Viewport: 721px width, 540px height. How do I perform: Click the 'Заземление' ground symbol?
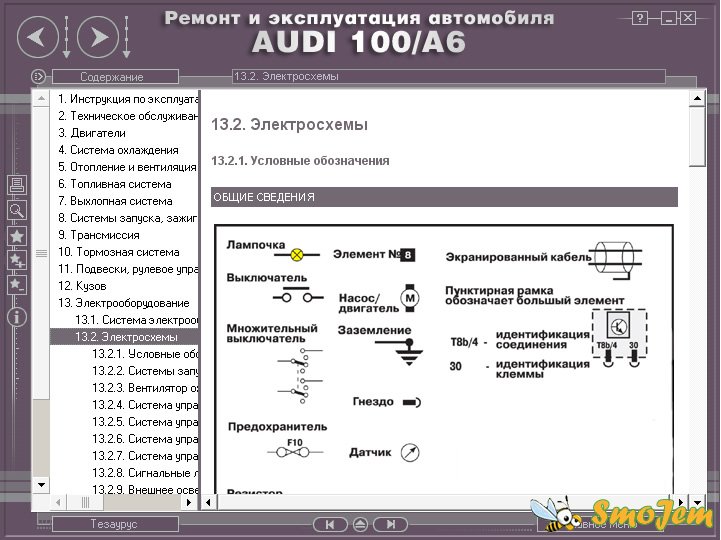click(399, 352)
